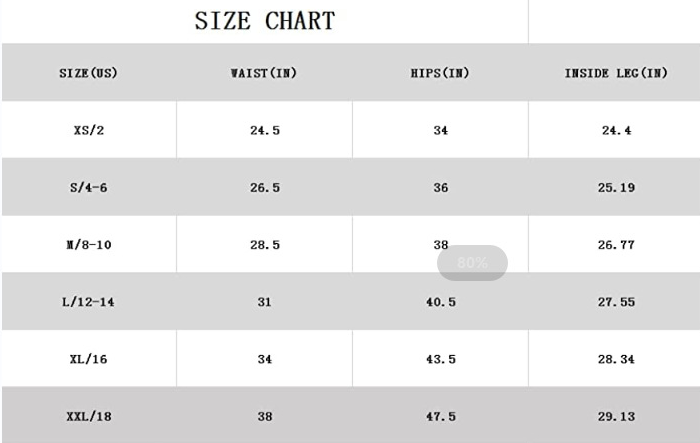700x443 pixels.
Task: Click the SIZE CHART title
Action: [264, 21]
